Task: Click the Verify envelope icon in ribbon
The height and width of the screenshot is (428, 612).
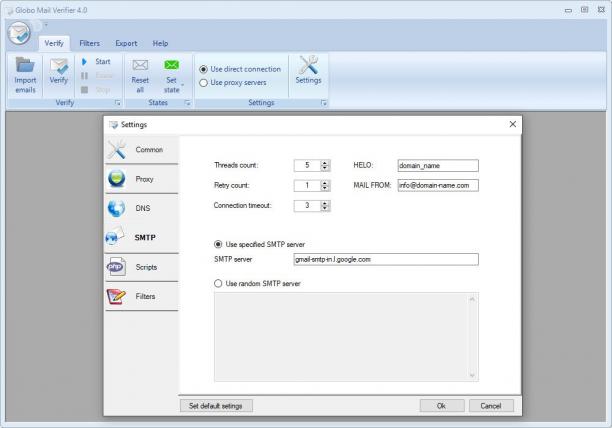Action: (x=59, y=66)
